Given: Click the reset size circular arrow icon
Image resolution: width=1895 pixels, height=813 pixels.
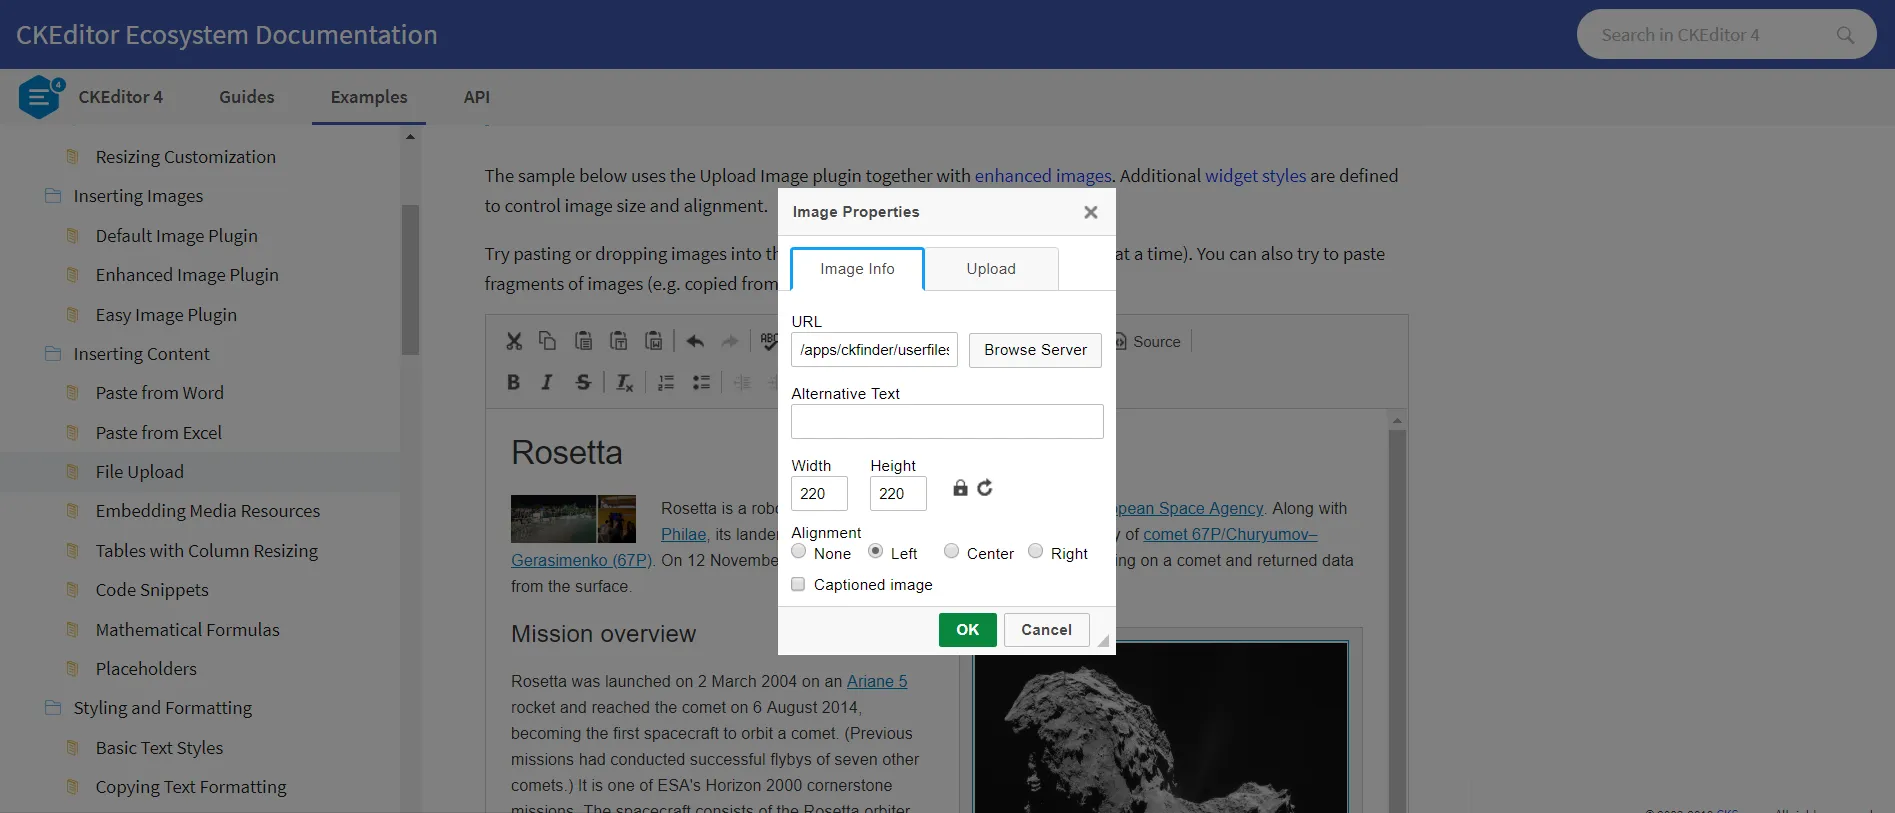Looking at the screenshot, I should (x=985, y=488).
